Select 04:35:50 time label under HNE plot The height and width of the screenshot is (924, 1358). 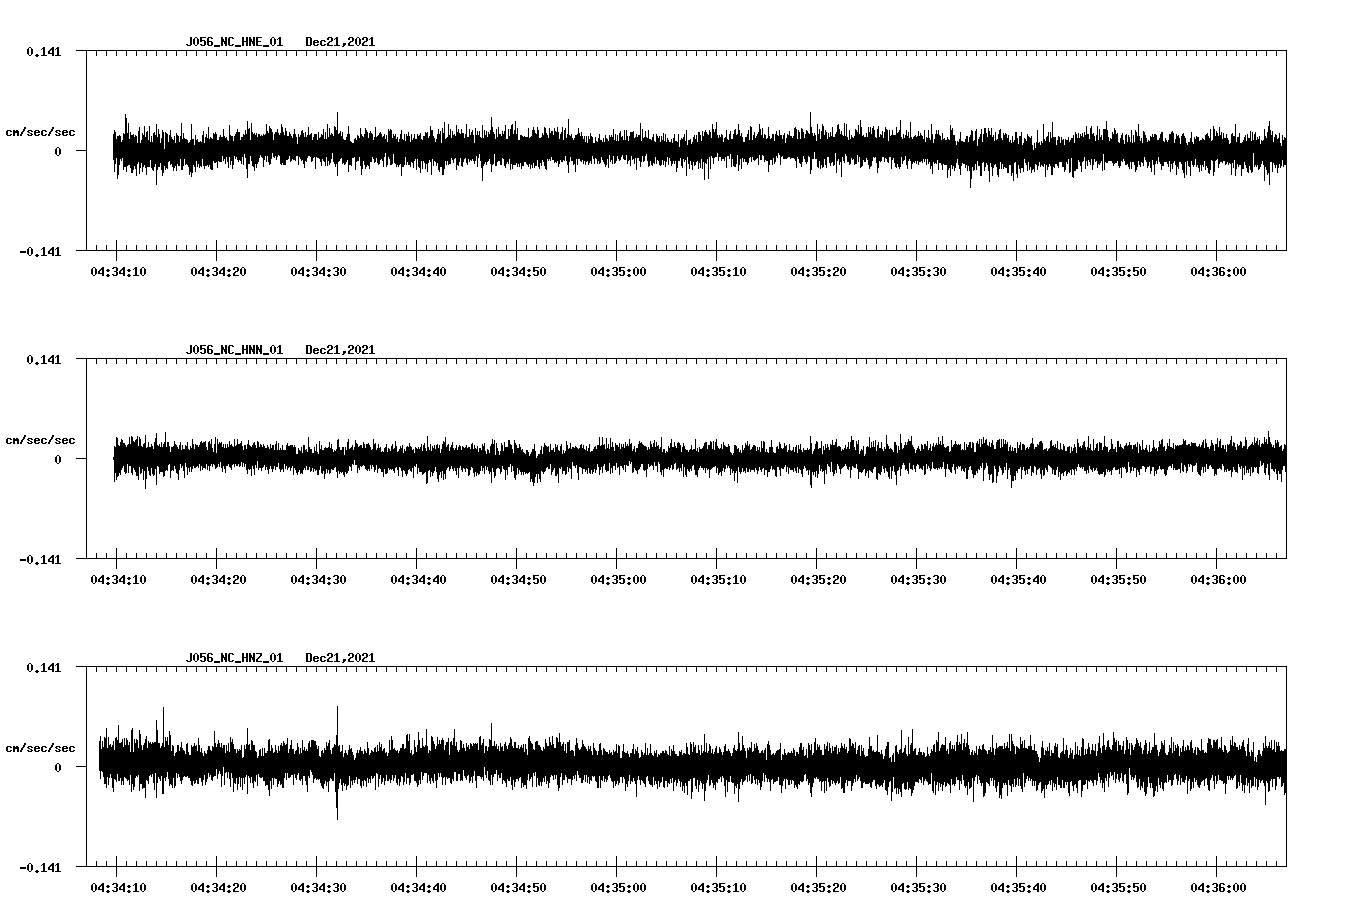(1118, 272)
